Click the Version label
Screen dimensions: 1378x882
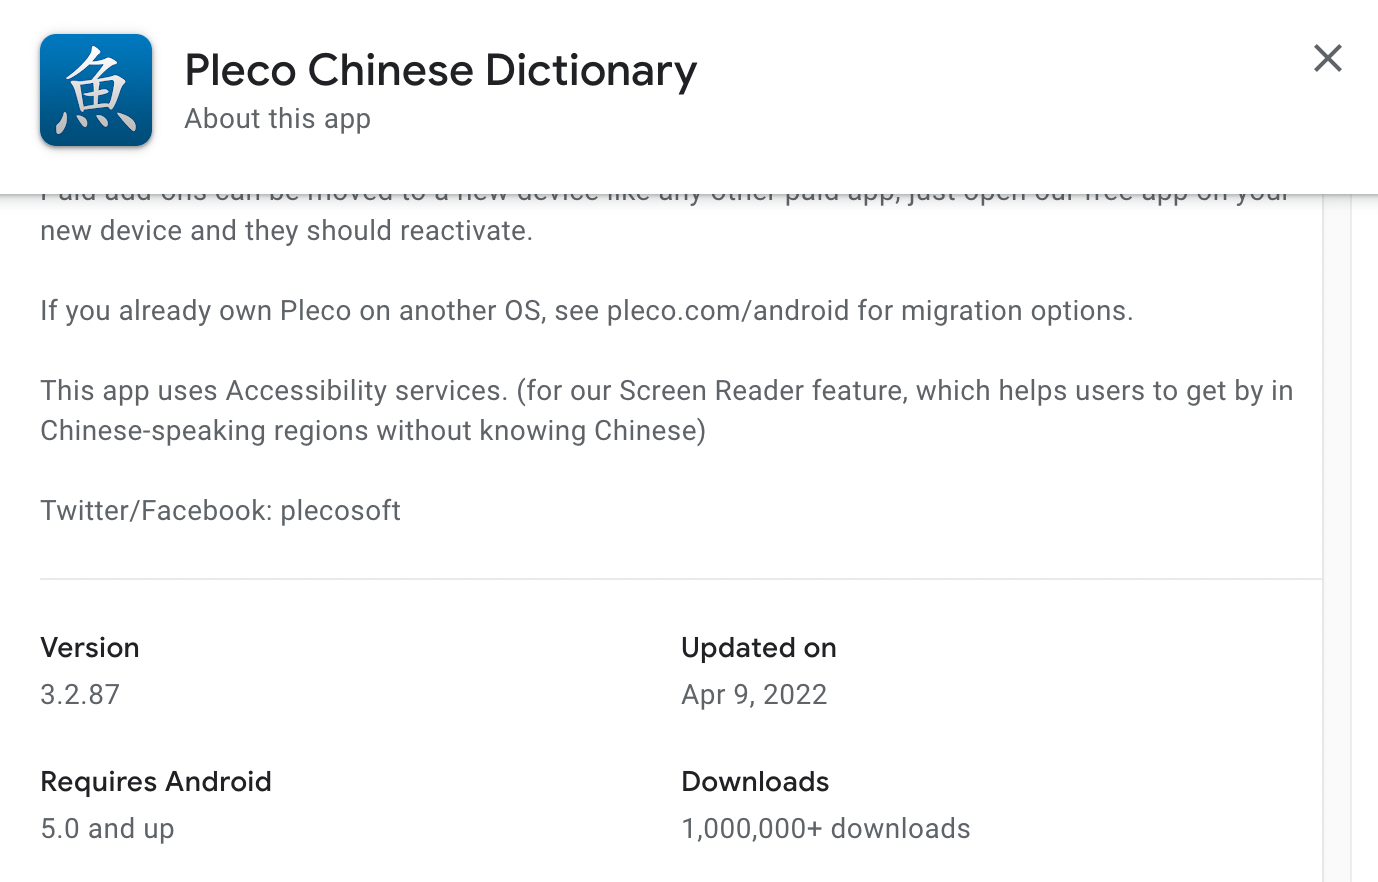click(90, 648)
